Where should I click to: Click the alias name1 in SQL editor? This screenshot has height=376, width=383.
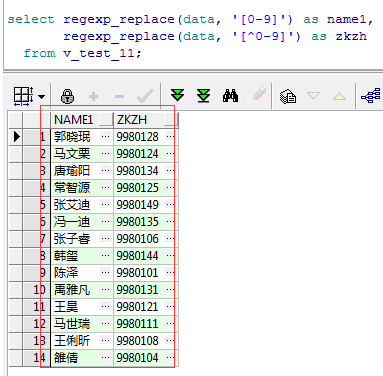(x=346, y=19)
